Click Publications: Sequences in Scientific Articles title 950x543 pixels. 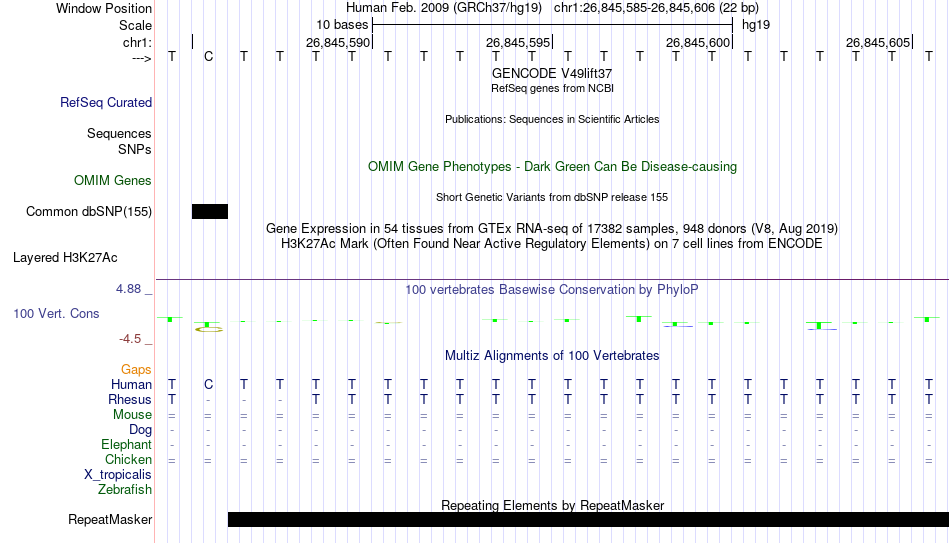(552, 119)
